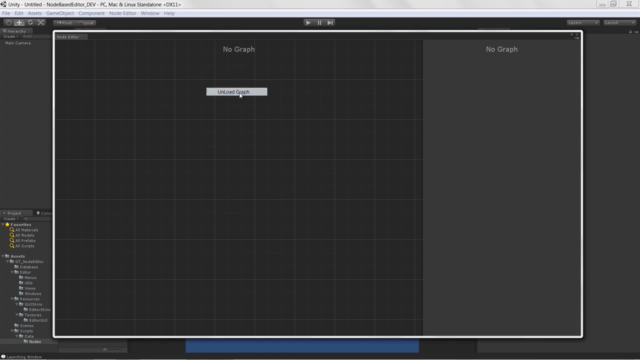Click the Utils folder icon
The image size is (640, 360).
click(x=21, y=283)
